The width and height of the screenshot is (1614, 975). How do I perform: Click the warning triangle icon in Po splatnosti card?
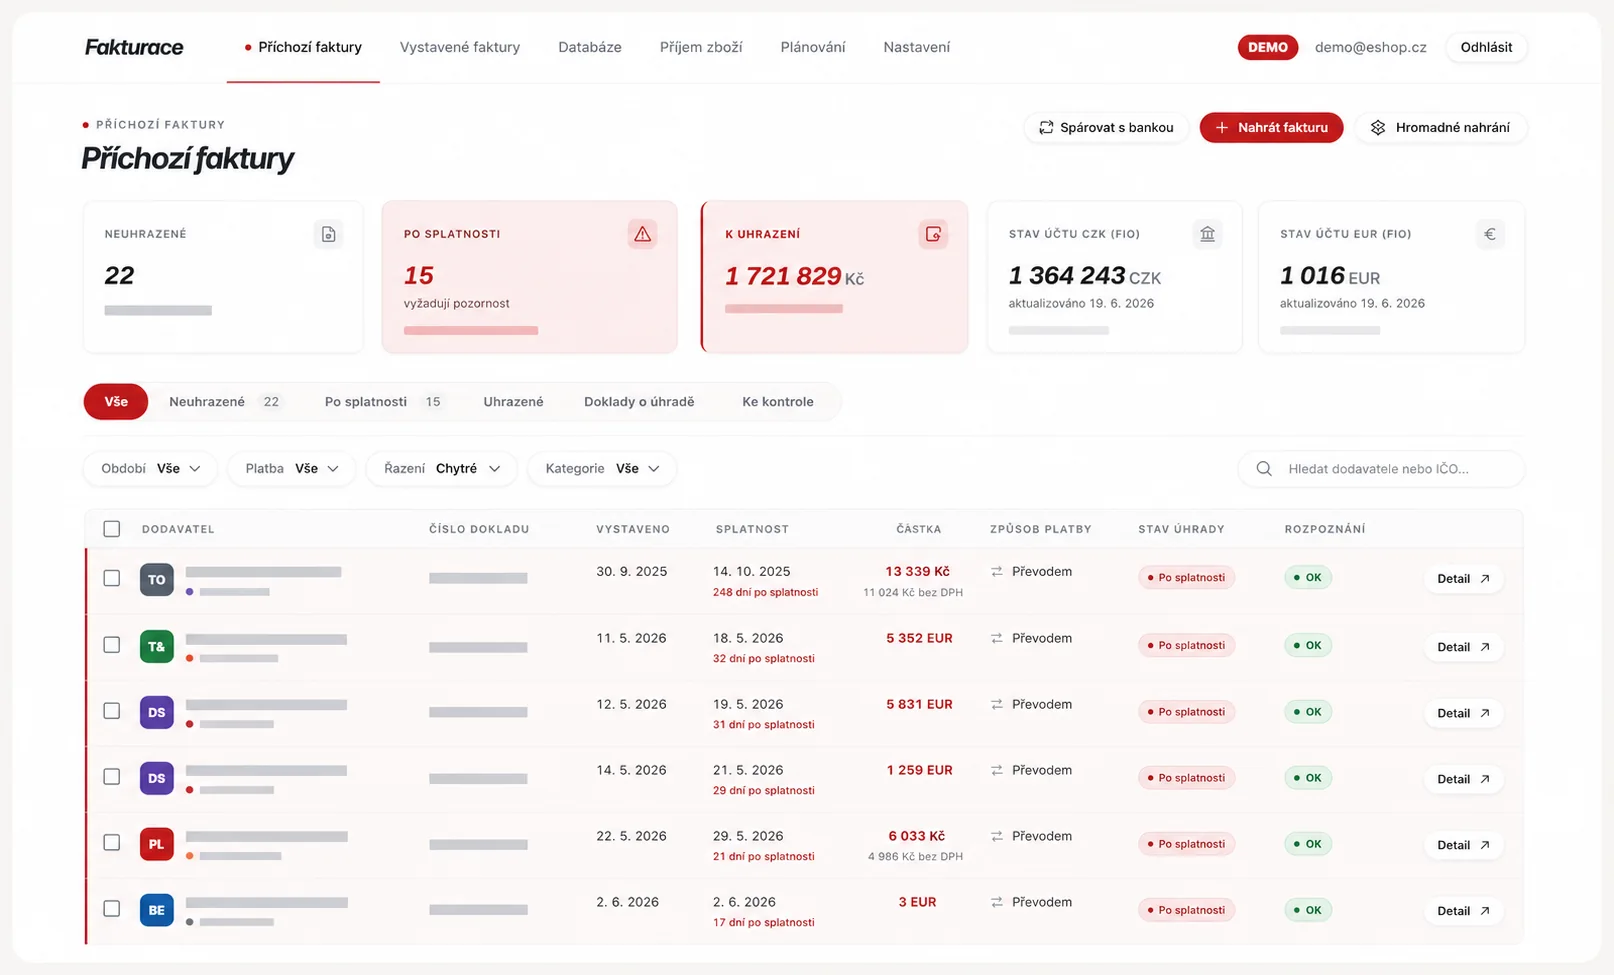(x=642, y=234)
